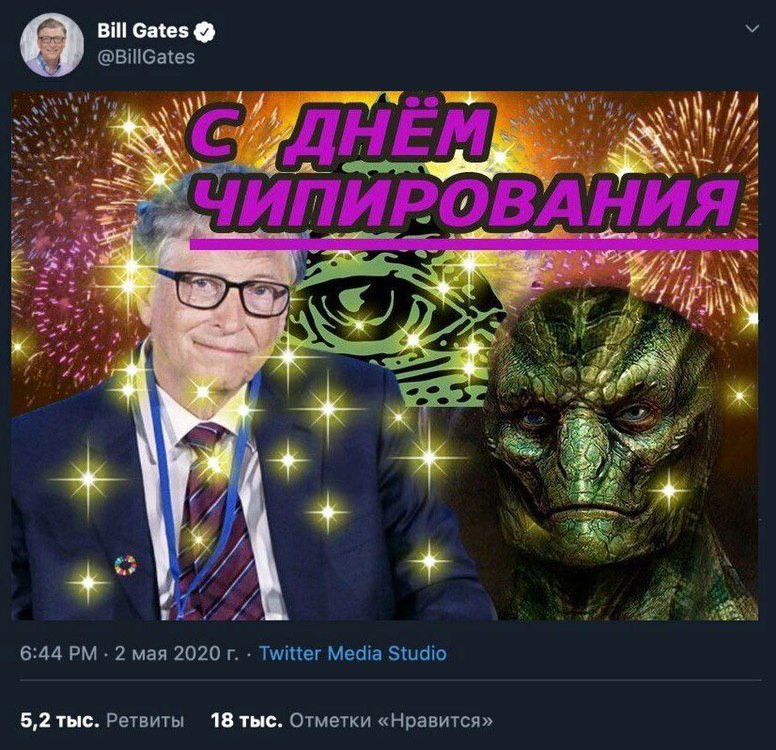Screen dimensions: 776x750
Task: Click the 6:44 PM timestamp
Action: 58,653
